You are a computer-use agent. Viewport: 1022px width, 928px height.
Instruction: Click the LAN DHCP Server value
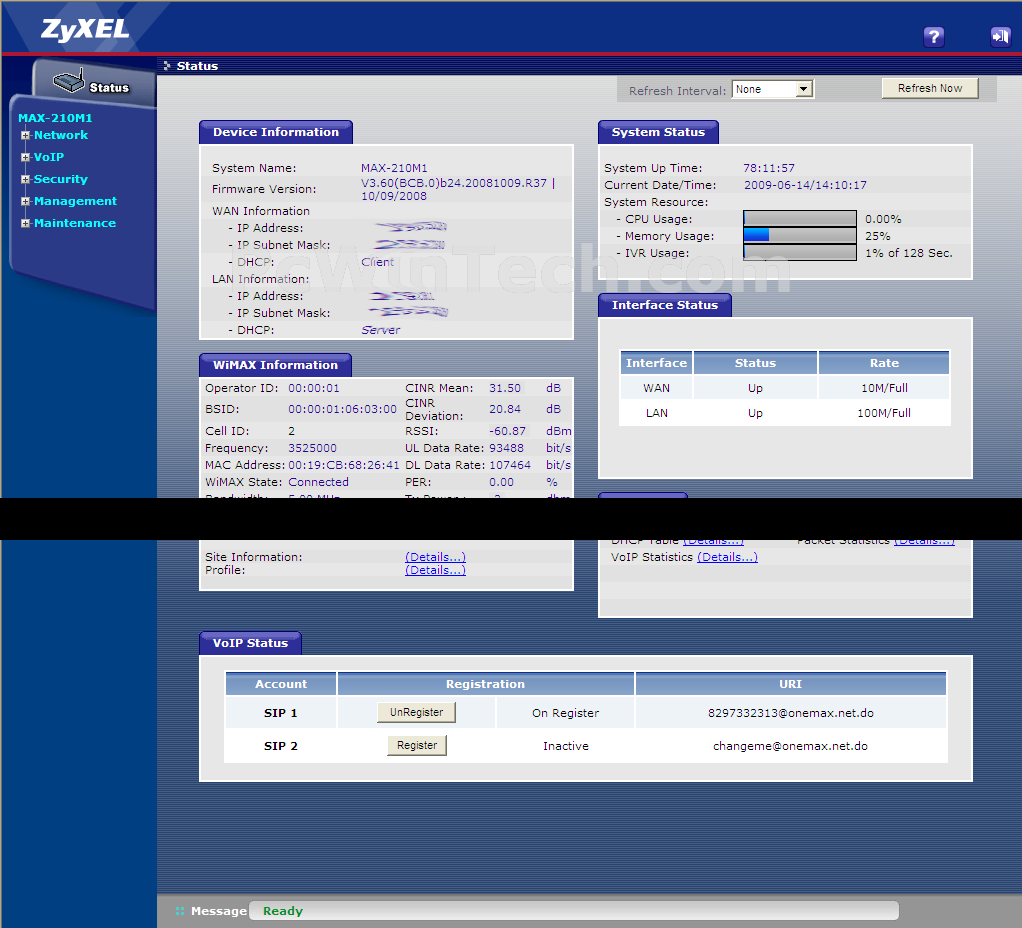pyautogui.click(x=381, y=330)
